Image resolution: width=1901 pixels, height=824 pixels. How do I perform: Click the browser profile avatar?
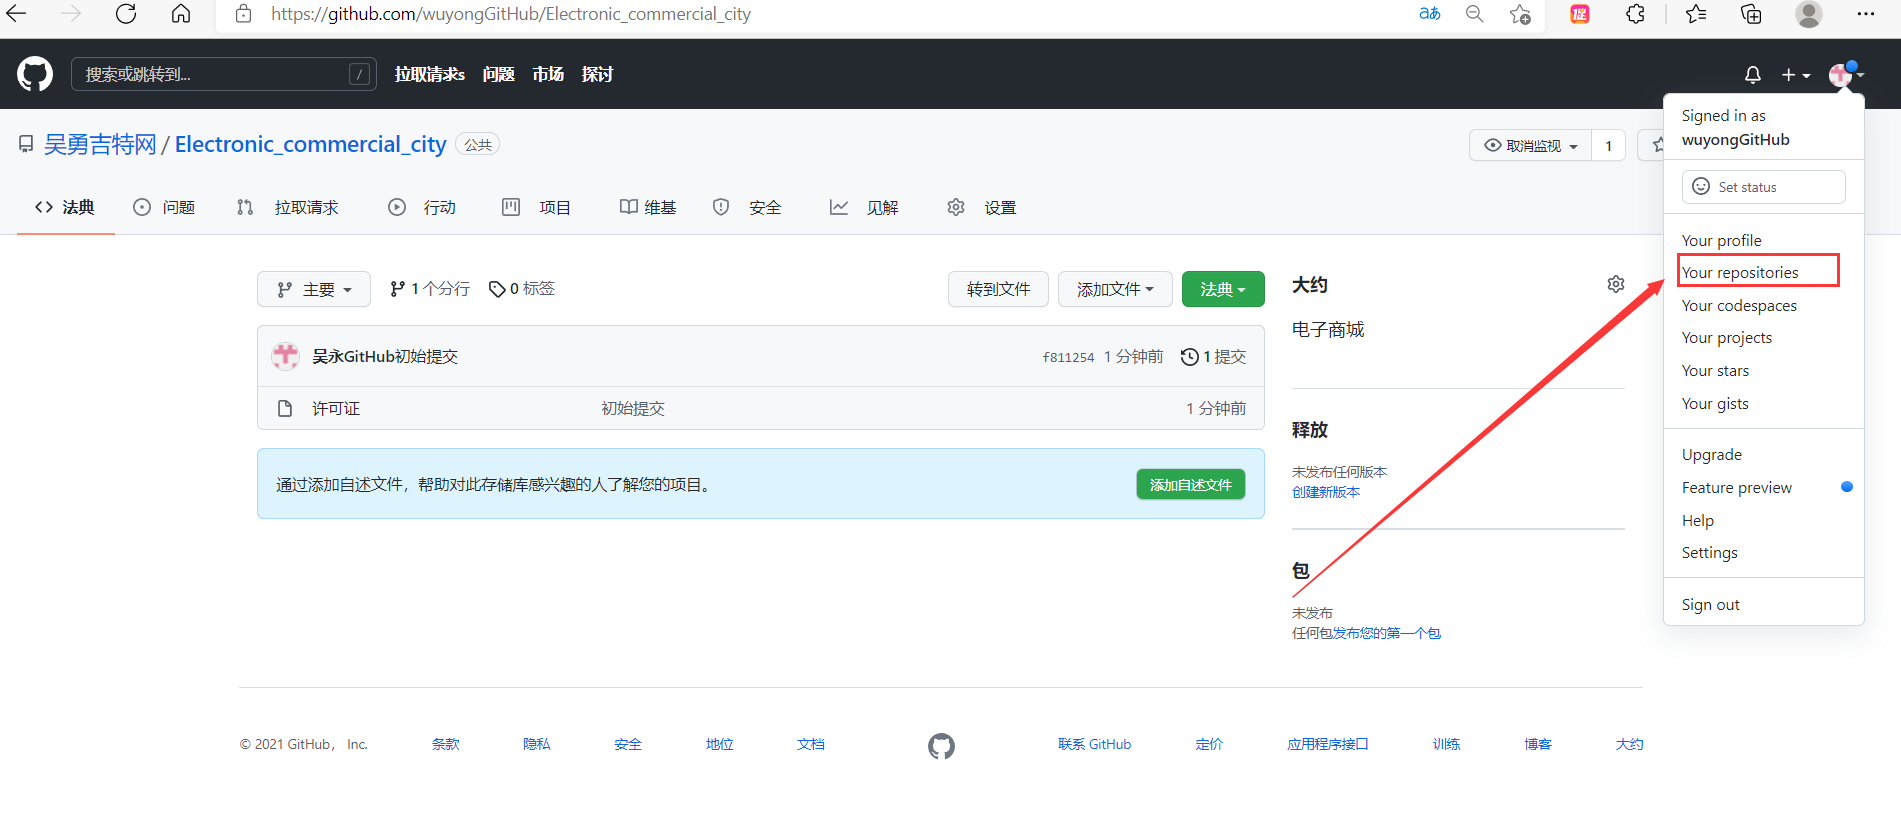point(1809,14)
